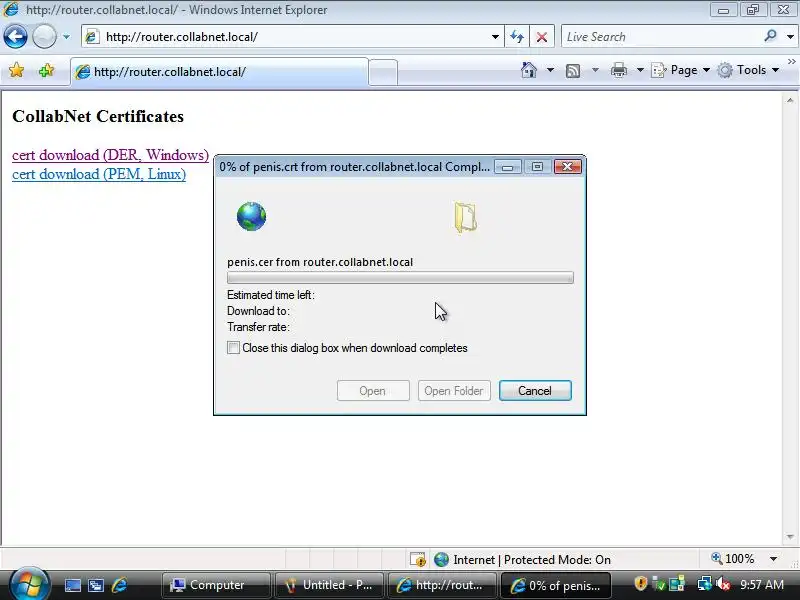Minimize the download dialog window
Image resolution: width=800 pixels, height=600 pixels.
508,167
